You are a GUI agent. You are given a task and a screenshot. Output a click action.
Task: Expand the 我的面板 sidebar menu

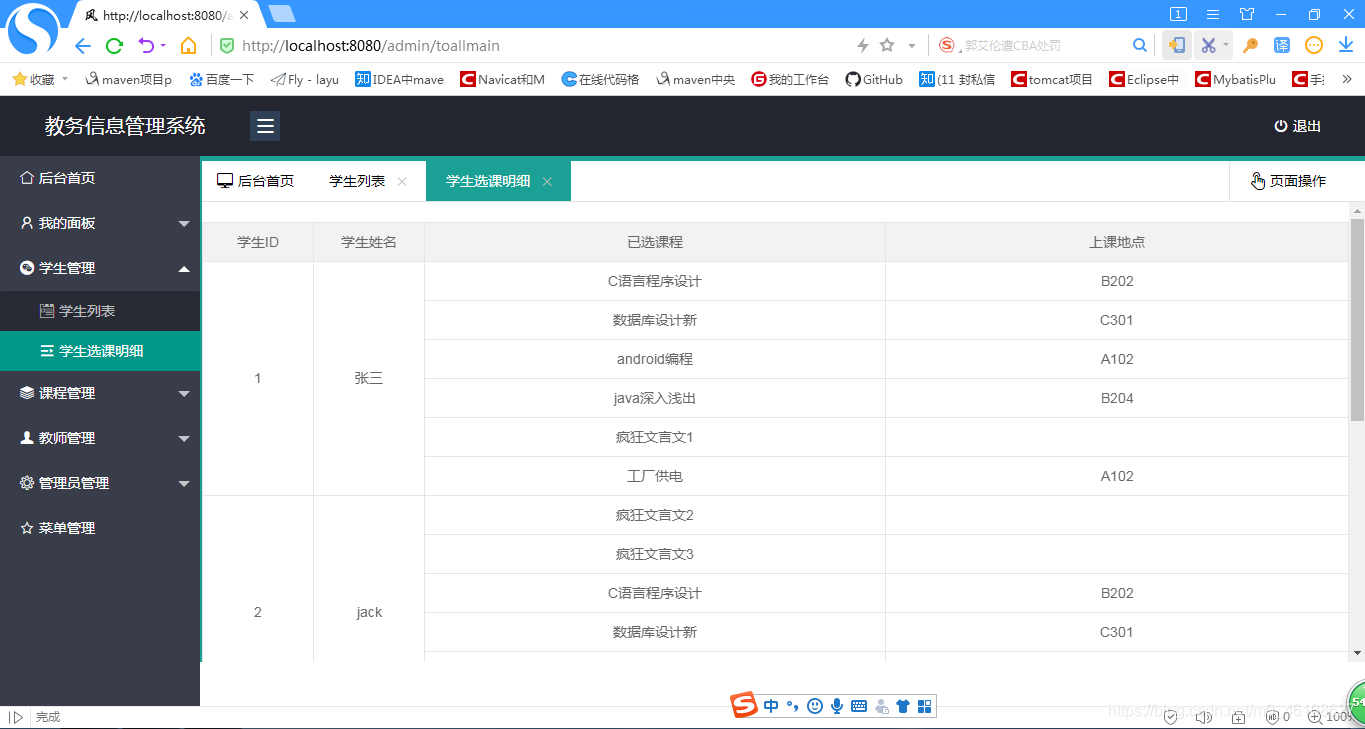(x=100, y=223)
